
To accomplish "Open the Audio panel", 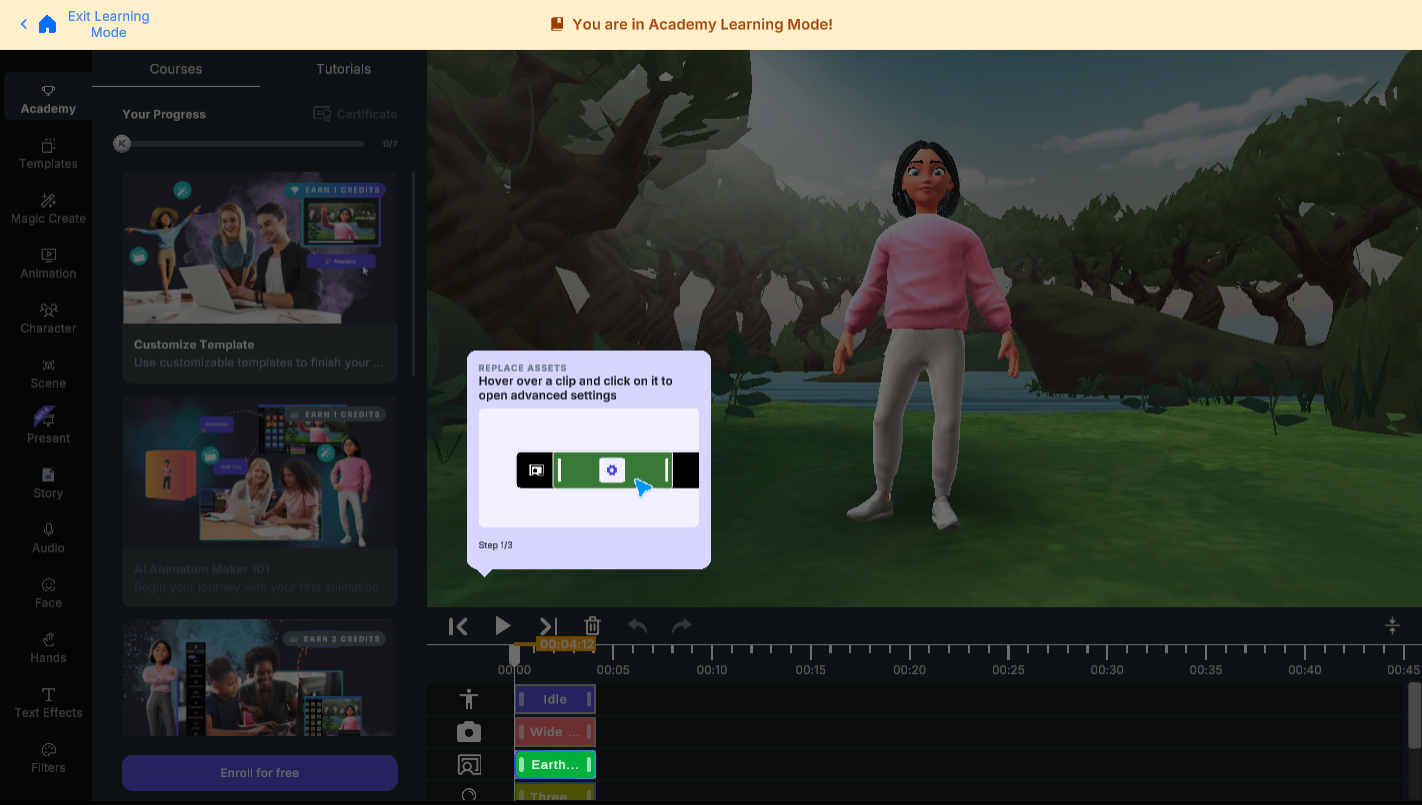I will pyautogui.click(x=47, y=537).
